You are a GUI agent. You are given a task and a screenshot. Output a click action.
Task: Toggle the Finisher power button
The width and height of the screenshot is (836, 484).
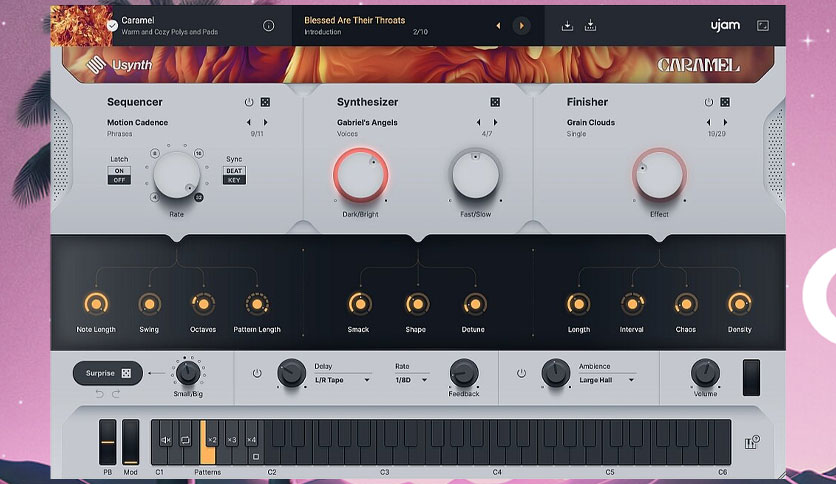pos(709,102)
